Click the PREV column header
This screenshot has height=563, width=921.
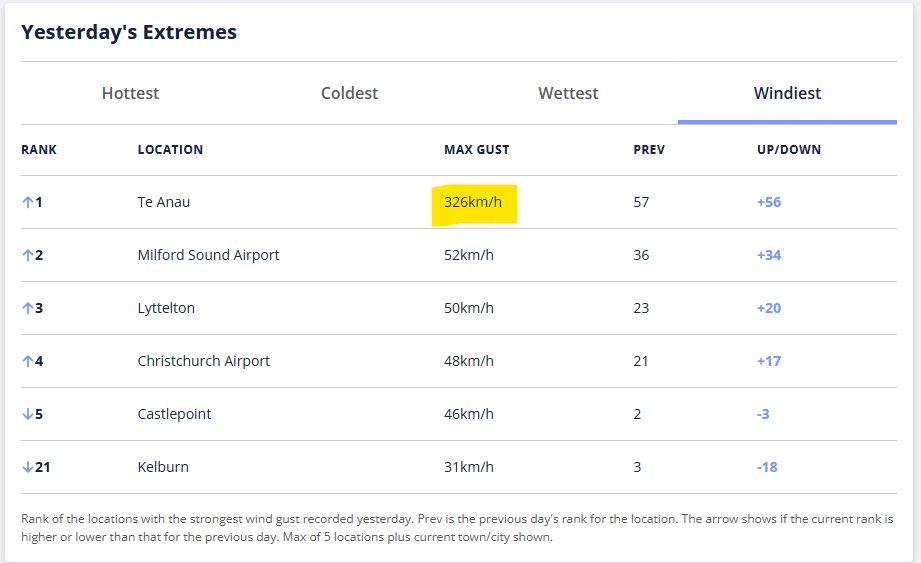(649, 150)
